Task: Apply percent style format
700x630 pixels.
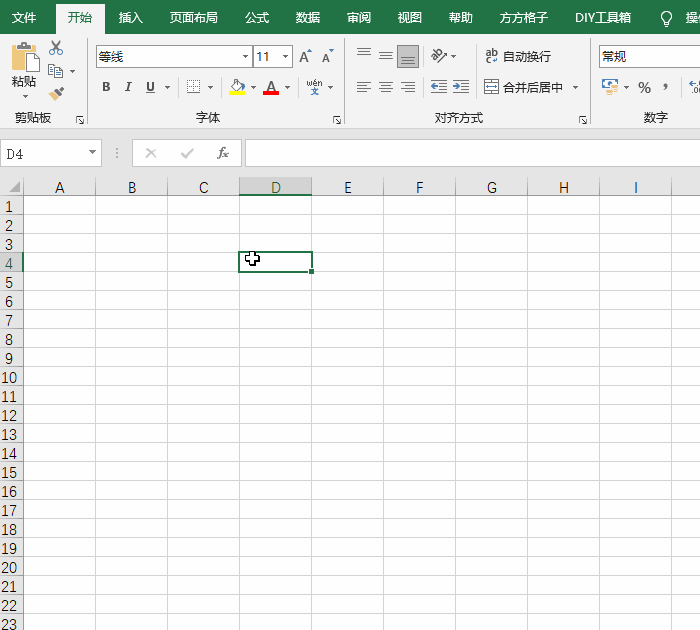Action: (644, 87)
